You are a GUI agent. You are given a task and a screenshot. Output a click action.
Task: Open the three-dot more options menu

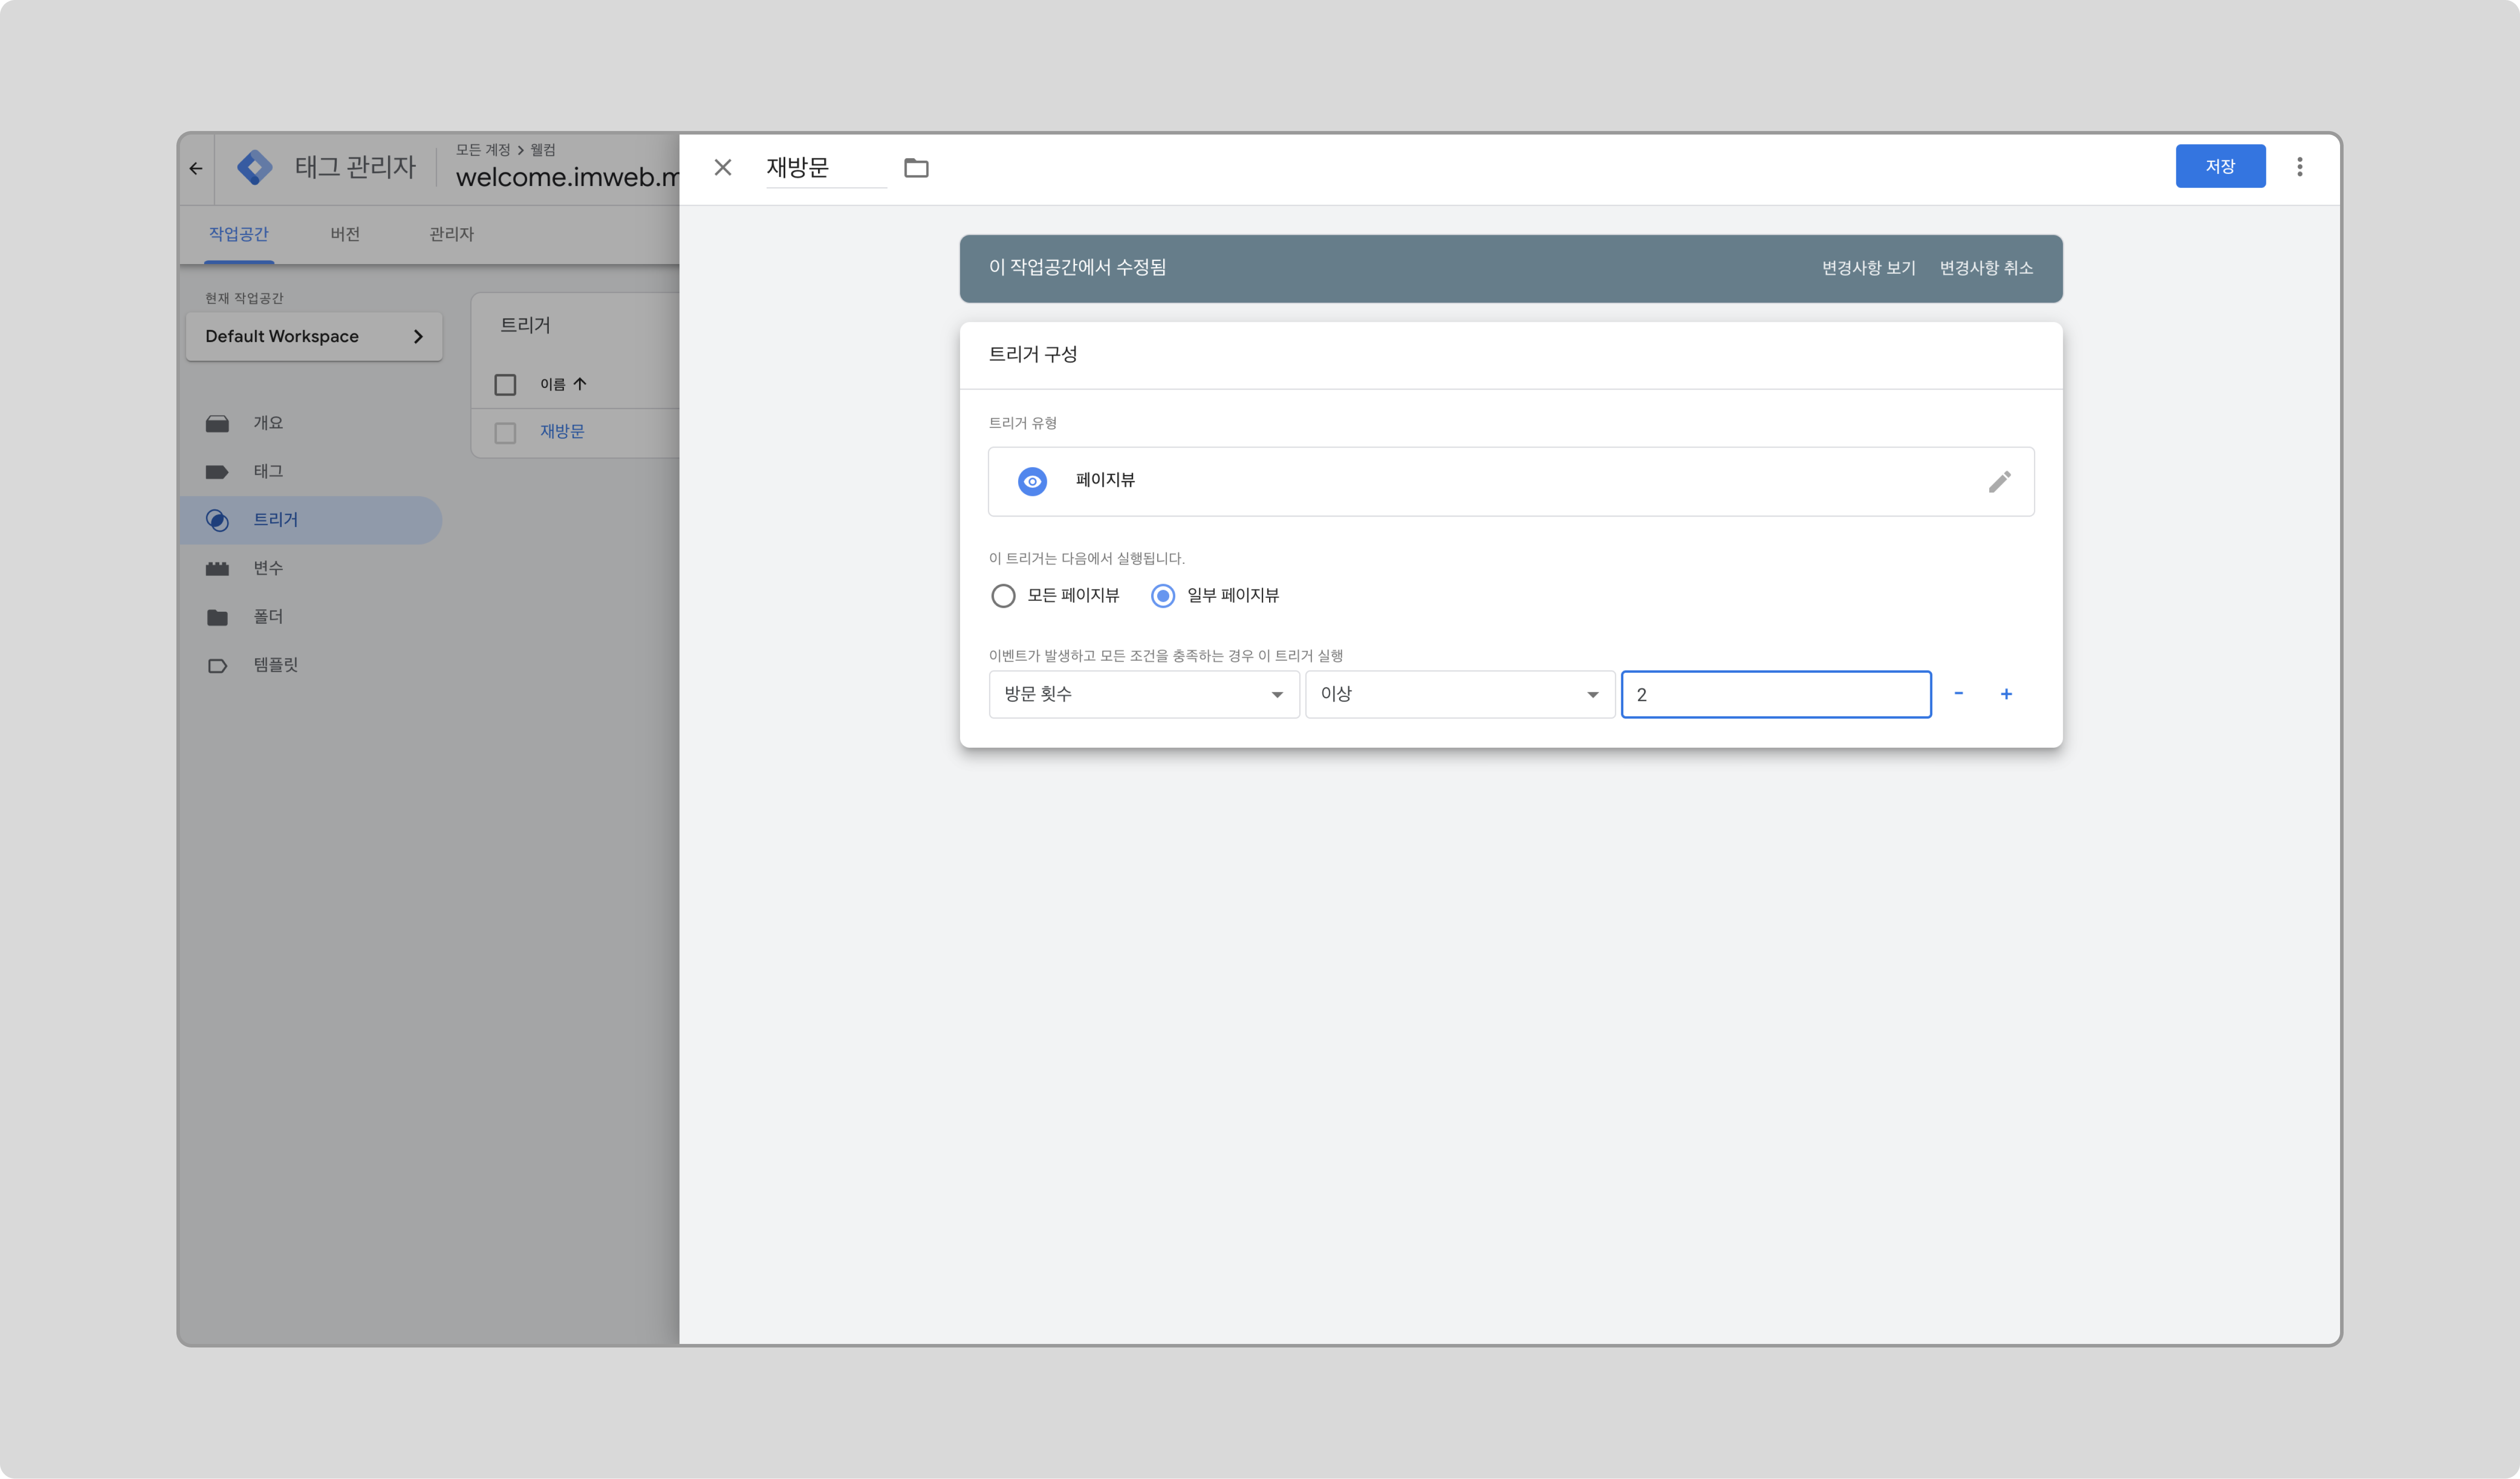2299,167
